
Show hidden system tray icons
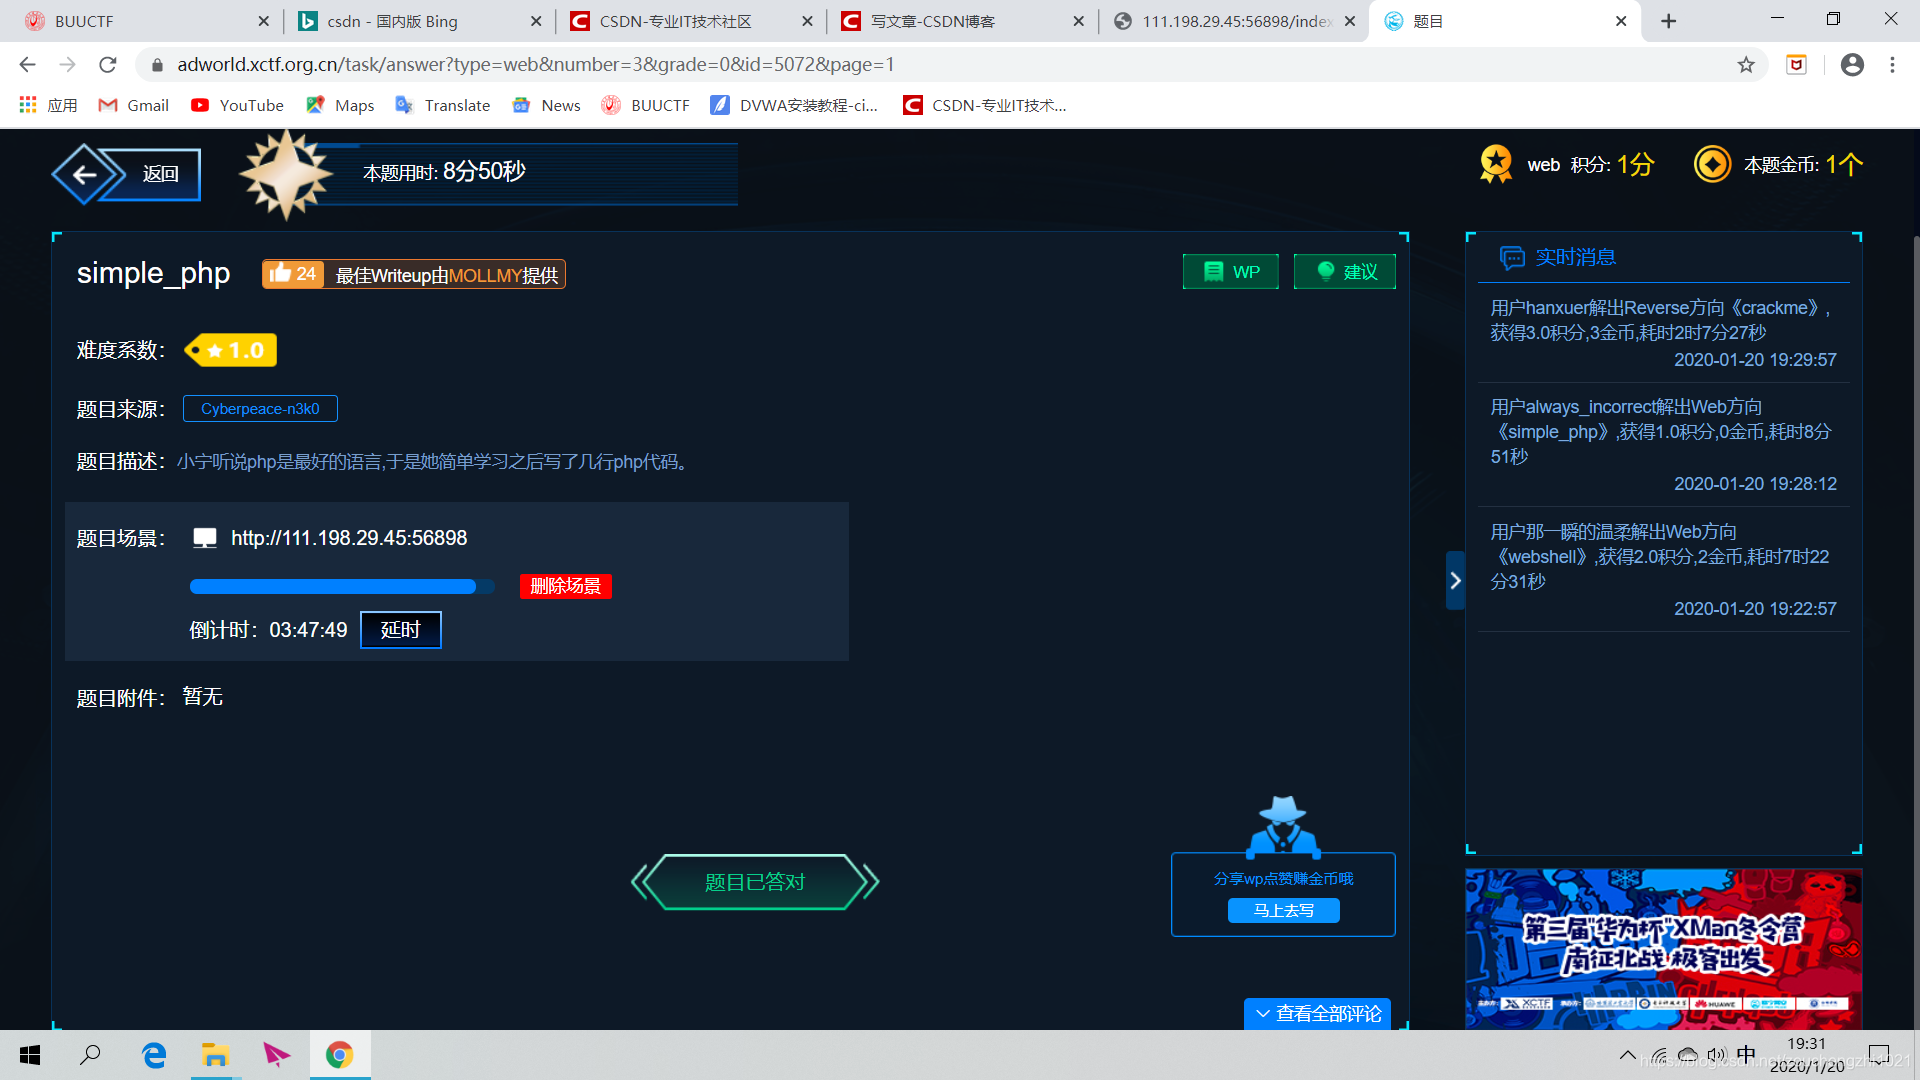[1627, 1055]
